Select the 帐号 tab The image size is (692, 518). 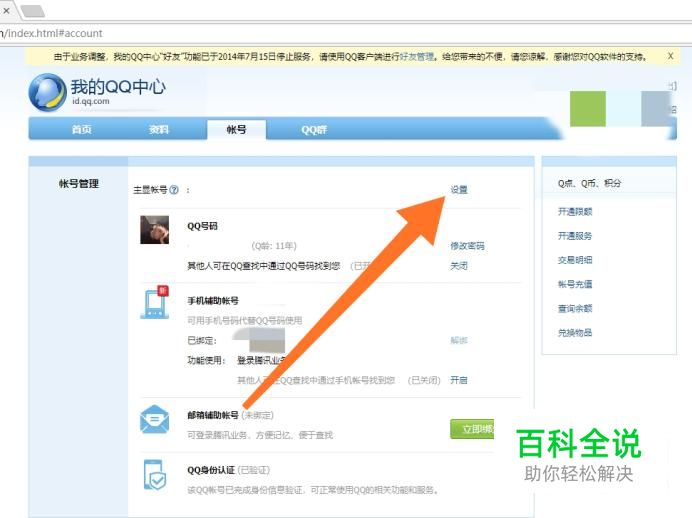(x=237, y=129)
